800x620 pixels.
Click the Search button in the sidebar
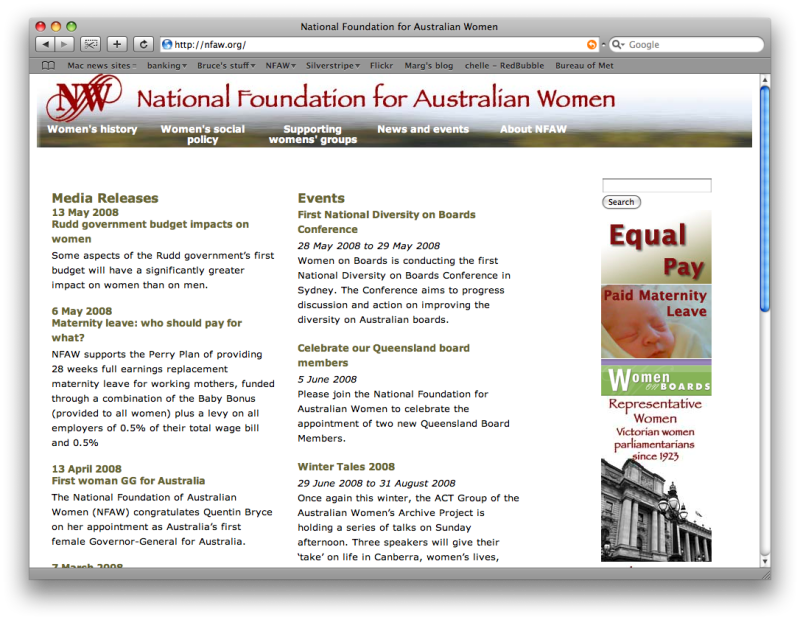pyautogui.click(x=621, y=201)
